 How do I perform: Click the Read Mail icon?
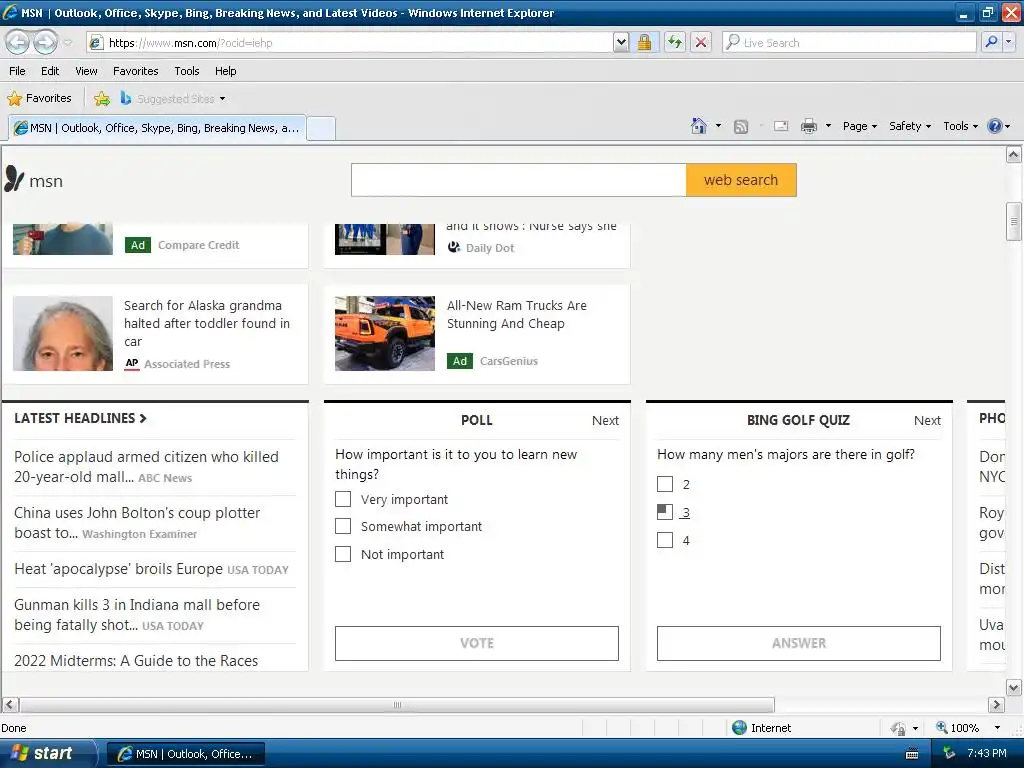[781, 126]
